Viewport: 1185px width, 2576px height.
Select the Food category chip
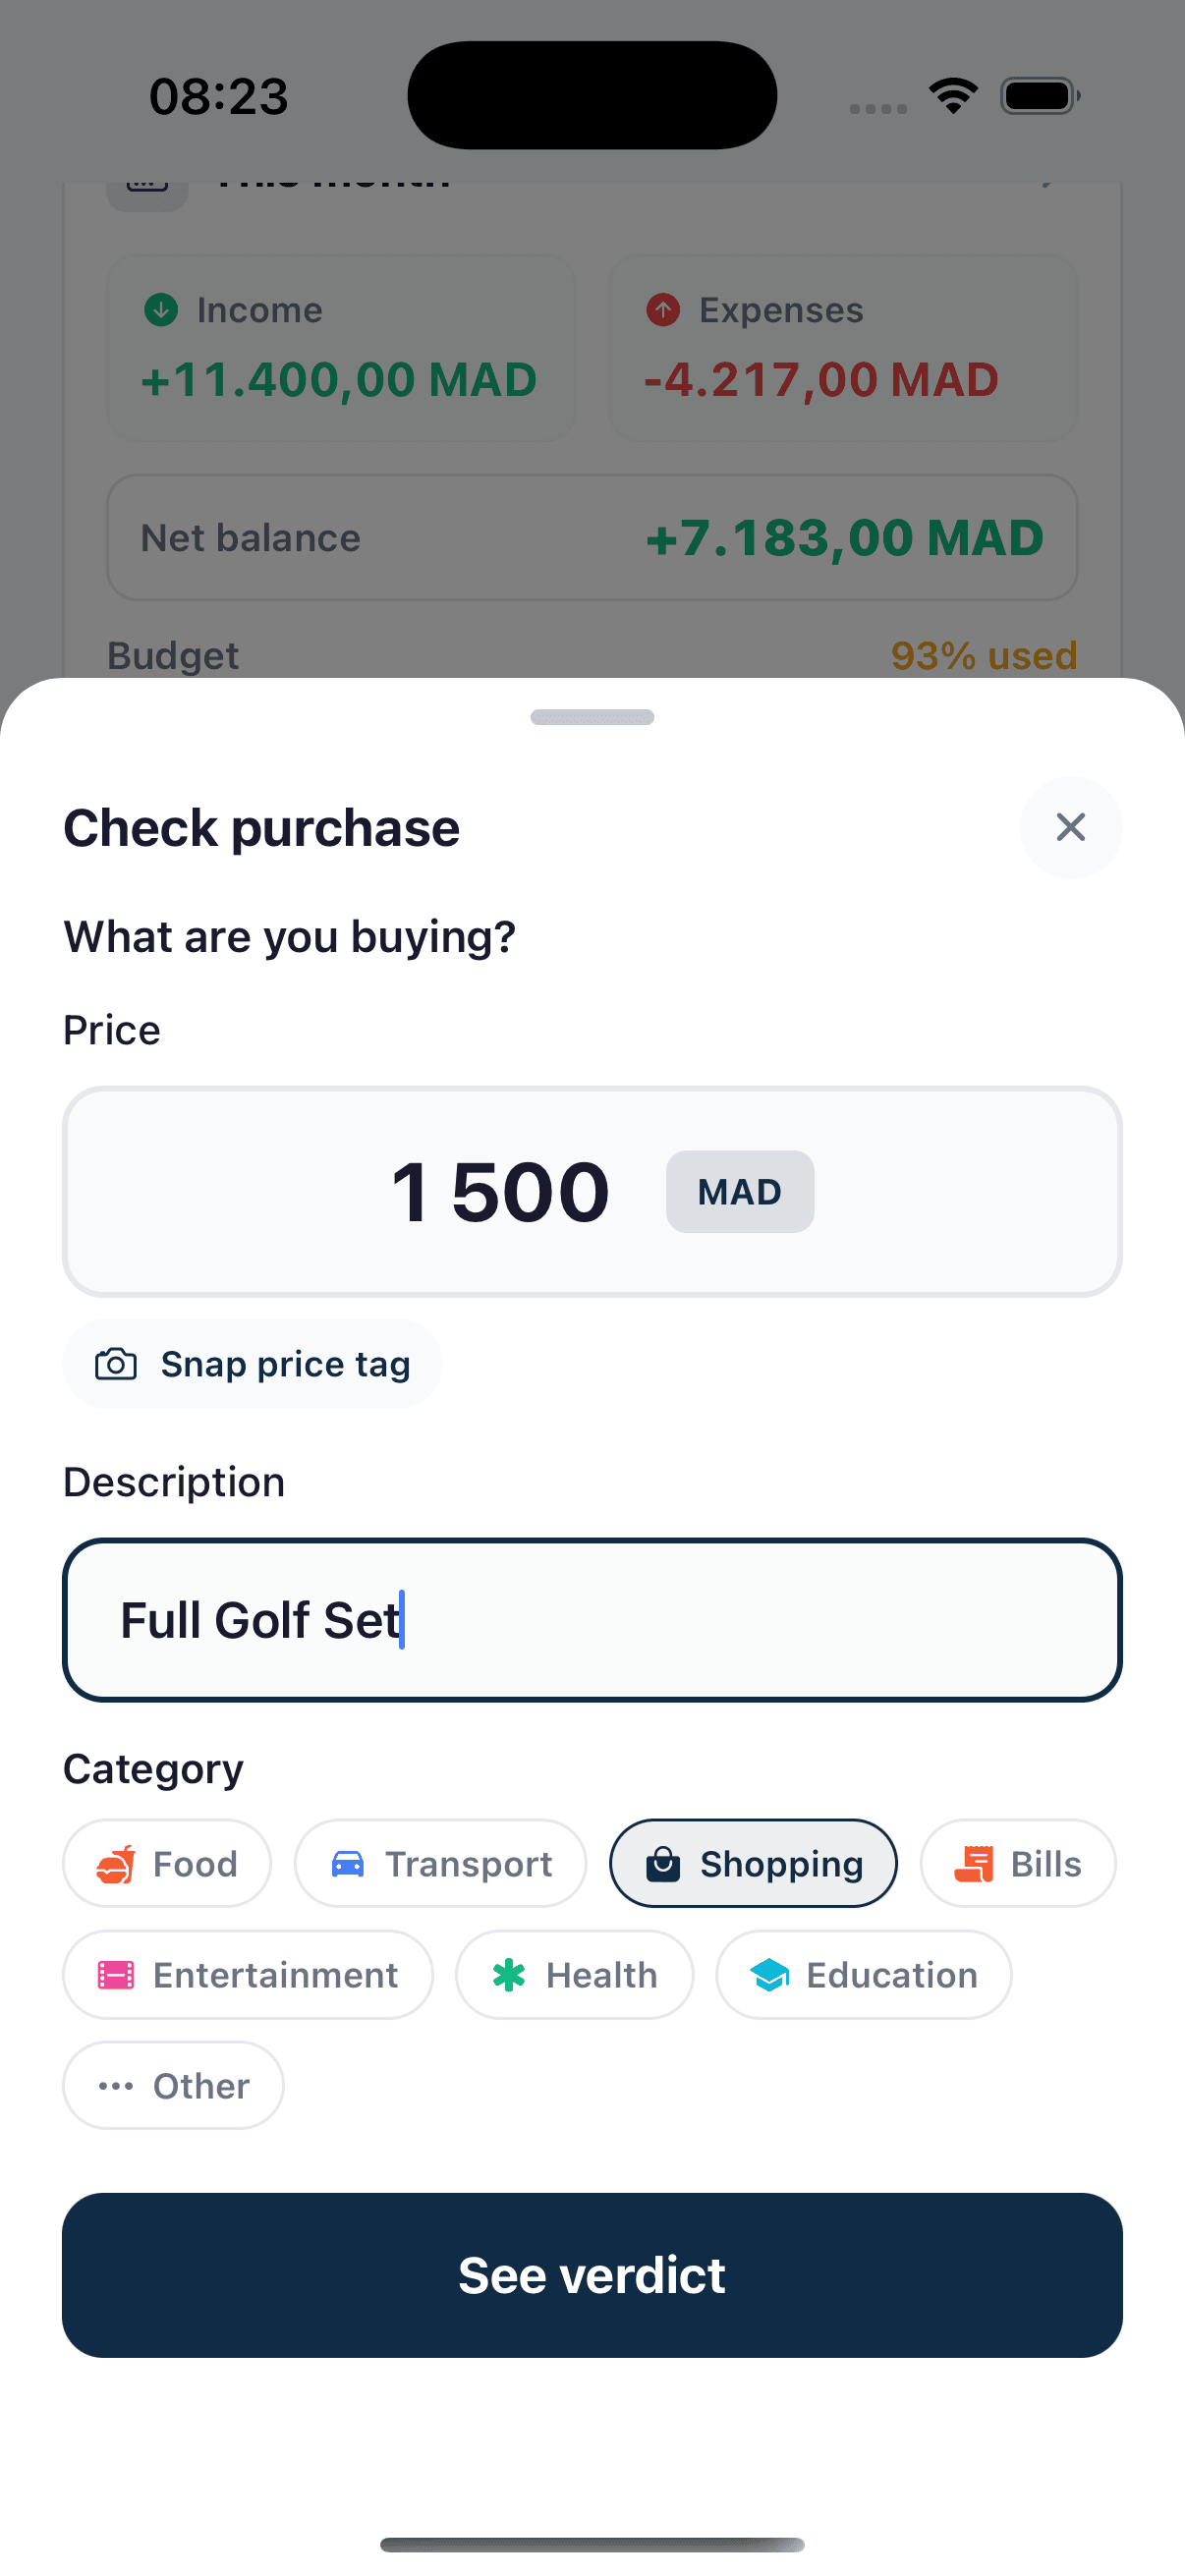click(x=167, y=1863)
